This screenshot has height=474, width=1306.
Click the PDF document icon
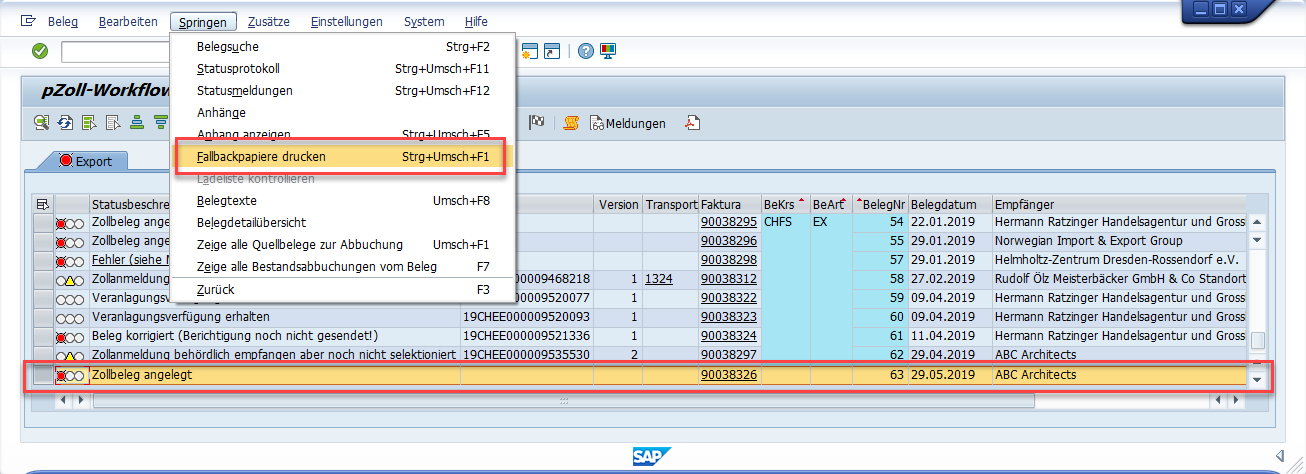pyautogui.click(x=692, y=123)
